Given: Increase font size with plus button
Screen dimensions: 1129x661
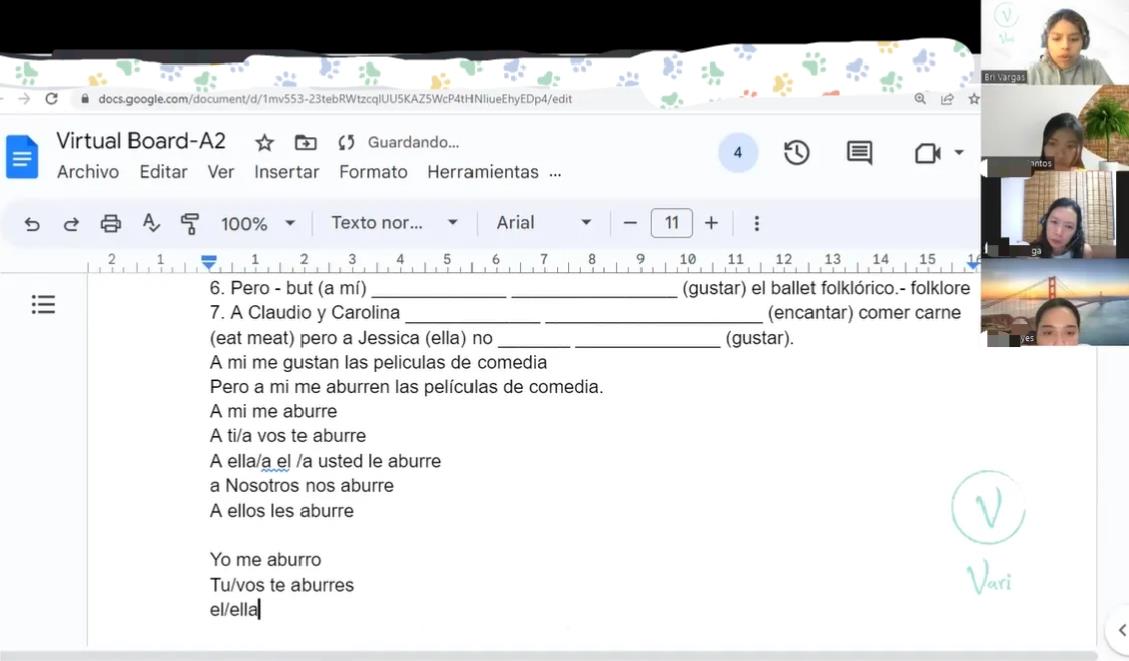Looking at the screenshot, I should pyautogui.click(x=711, y=223).
